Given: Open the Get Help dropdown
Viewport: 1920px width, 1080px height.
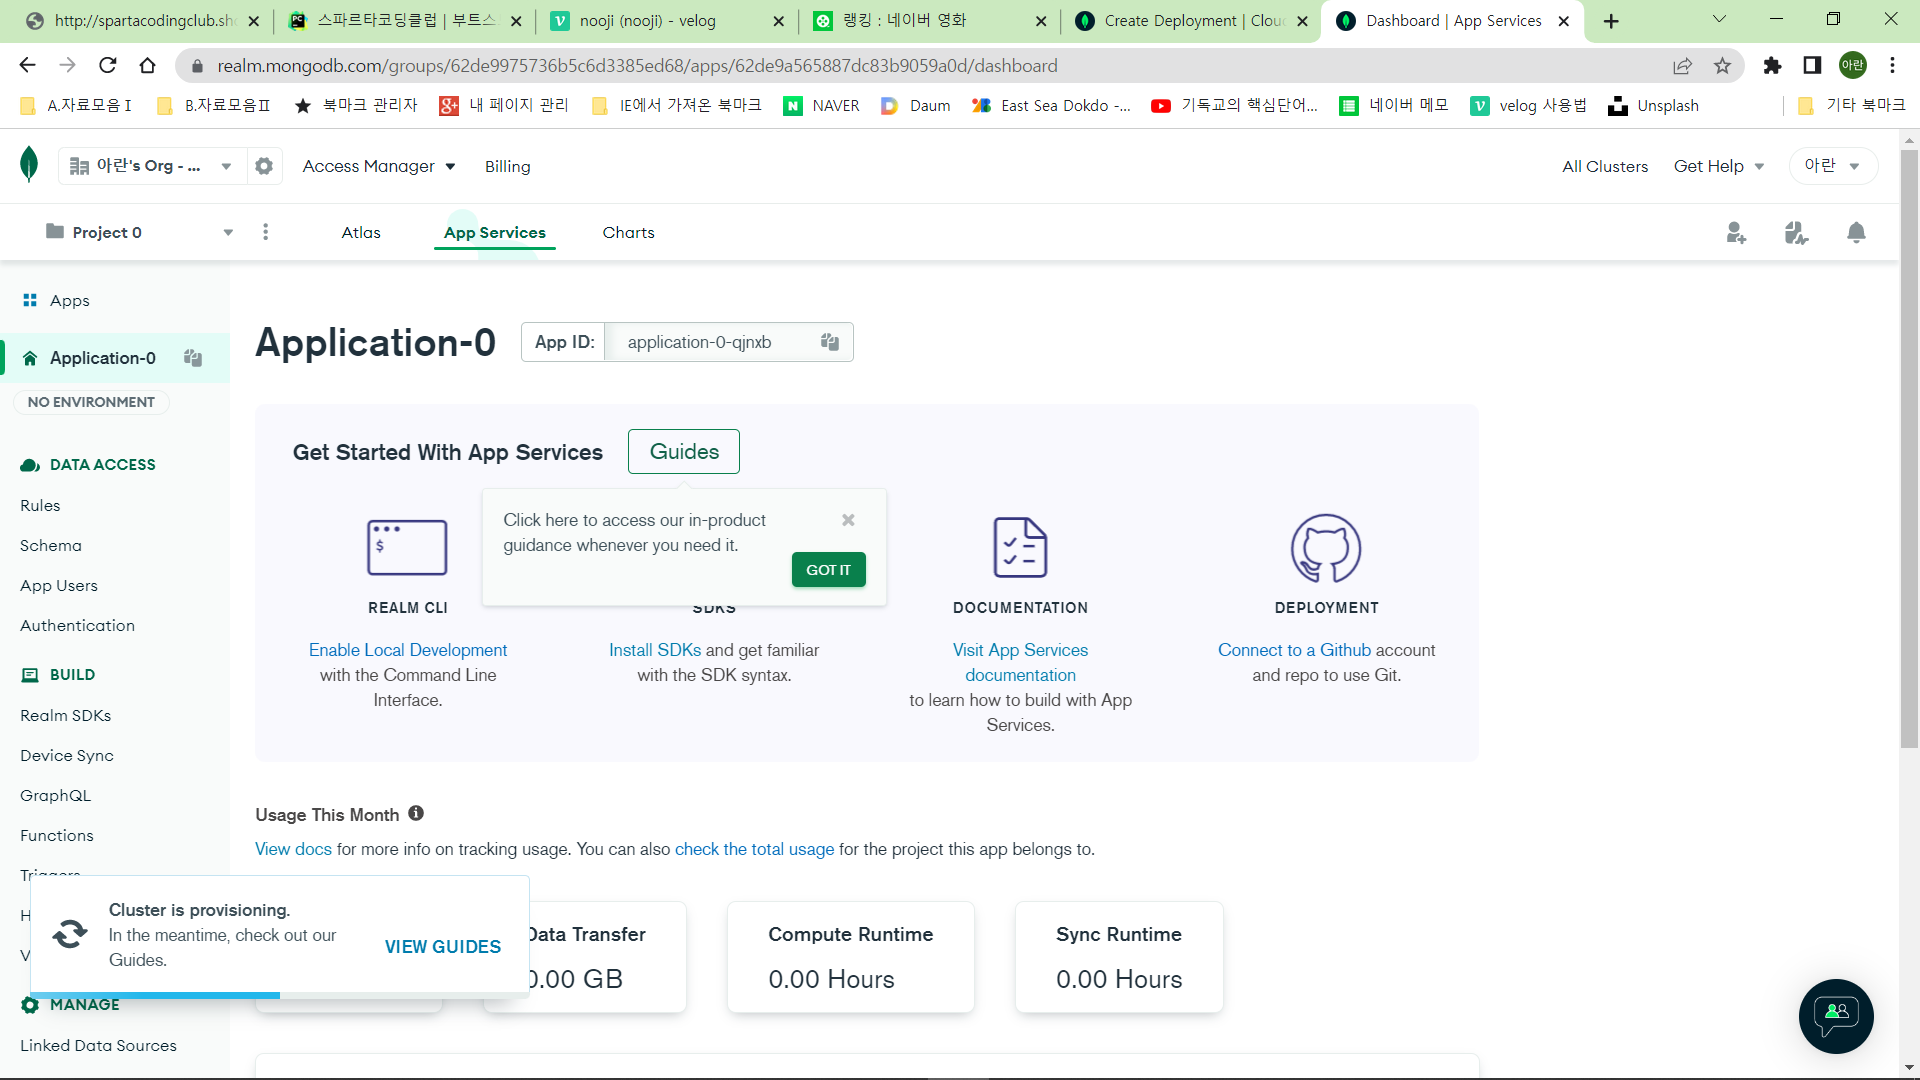Looking at the screenshot, I should 1719,166.
